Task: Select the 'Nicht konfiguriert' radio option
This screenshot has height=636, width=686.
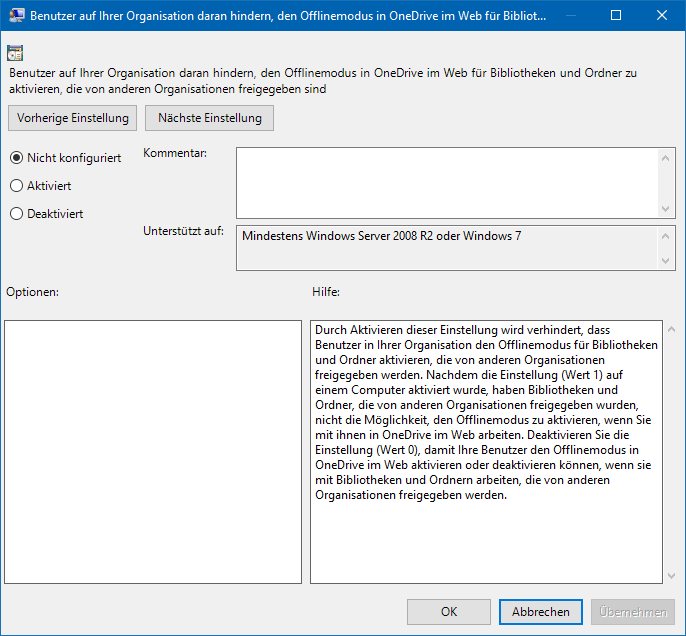Action: click(x=16, y=158)
